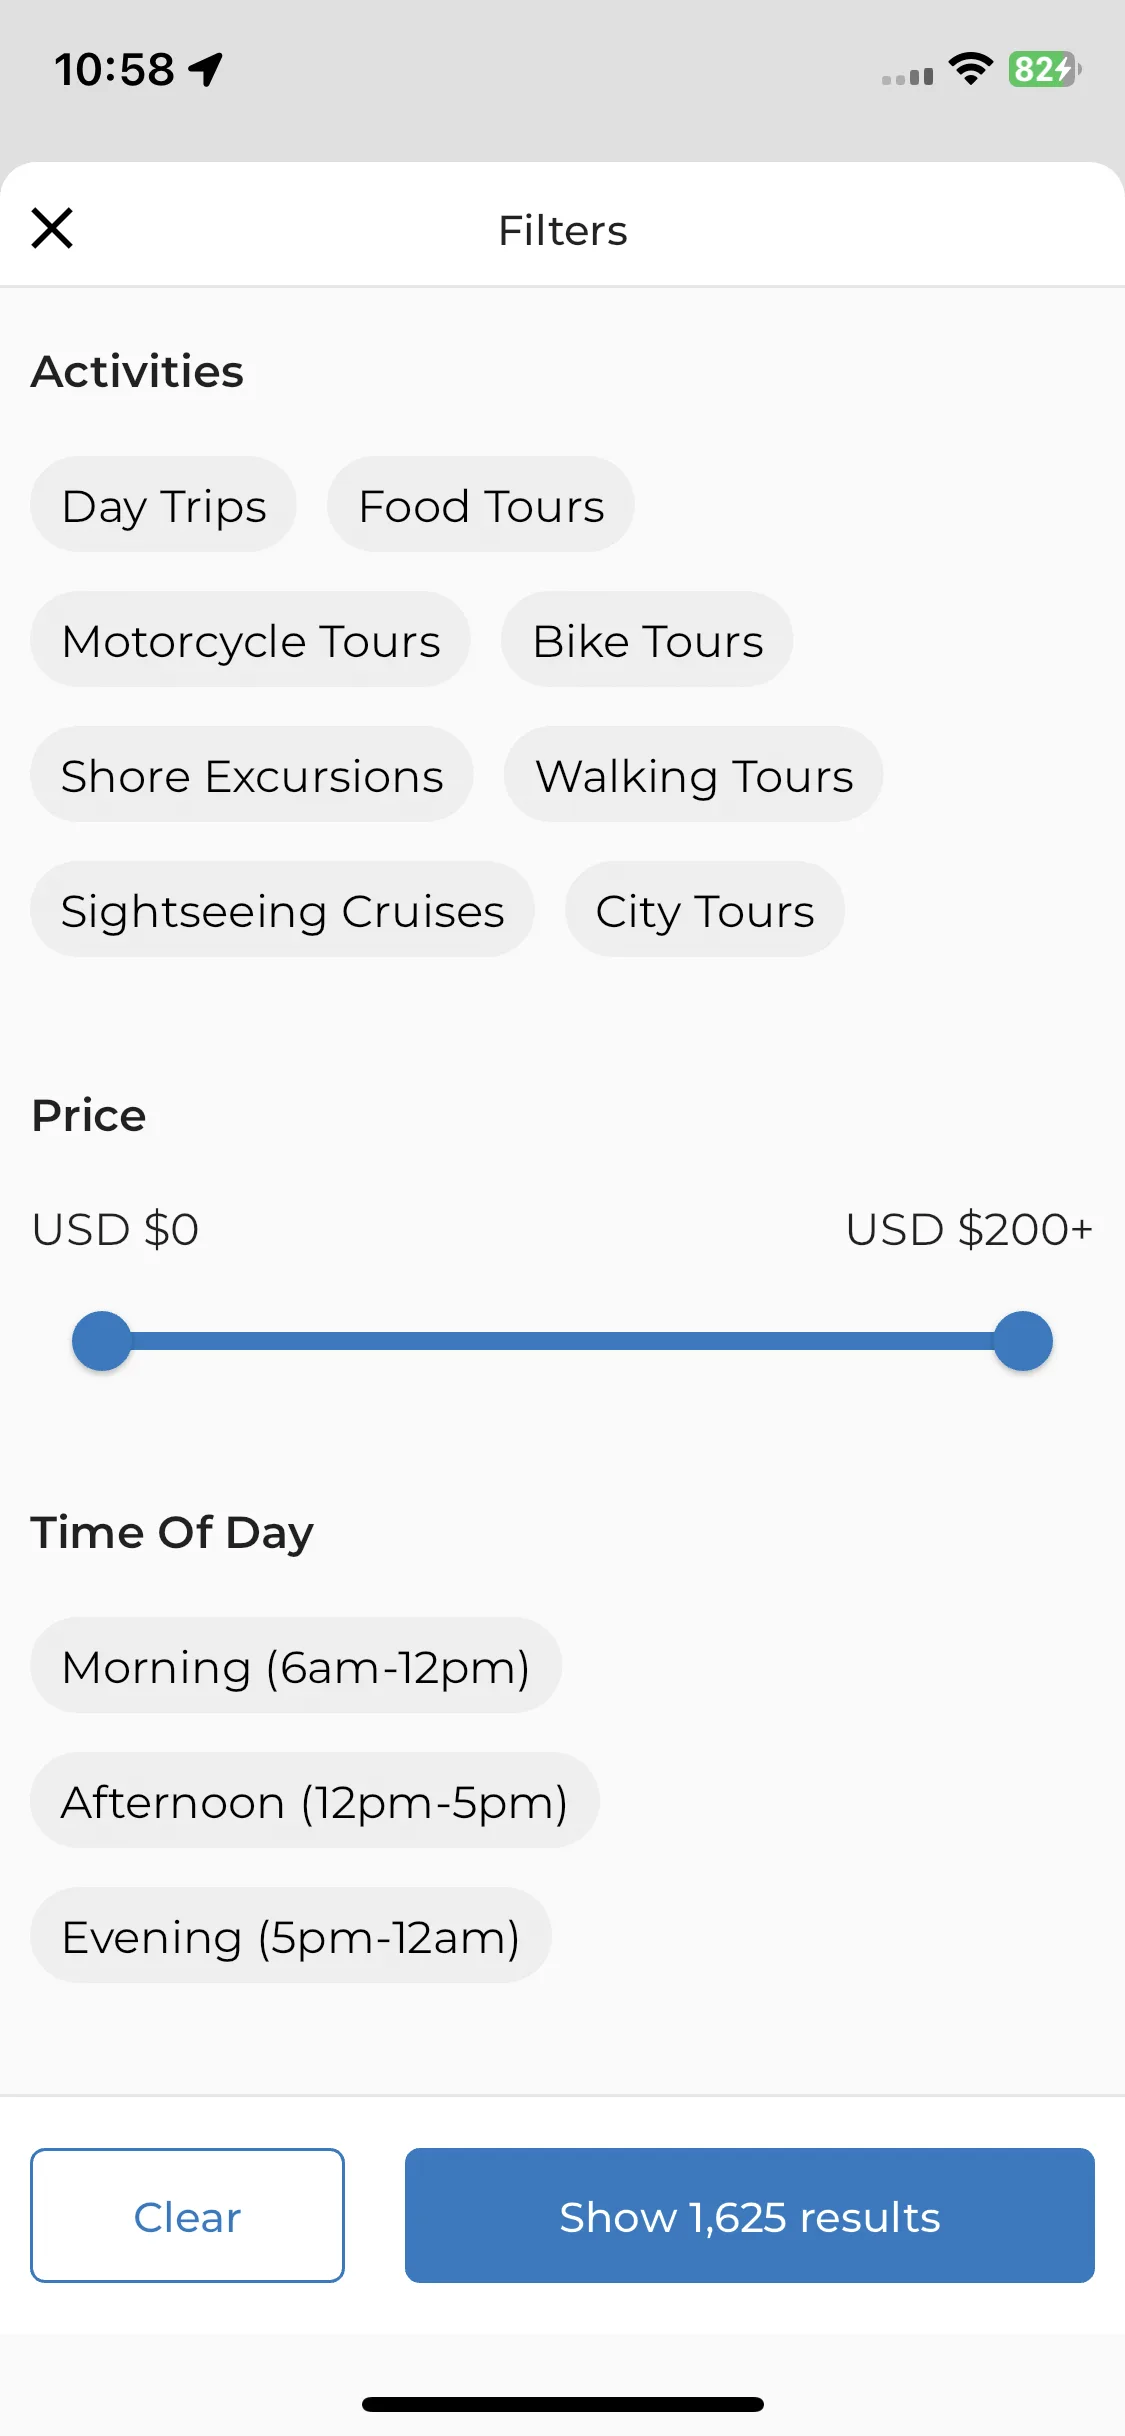The height and width of the screenshot is (2436, 1125).
Task: Tap the cellular signal bars icon
Action: (907, 76)
